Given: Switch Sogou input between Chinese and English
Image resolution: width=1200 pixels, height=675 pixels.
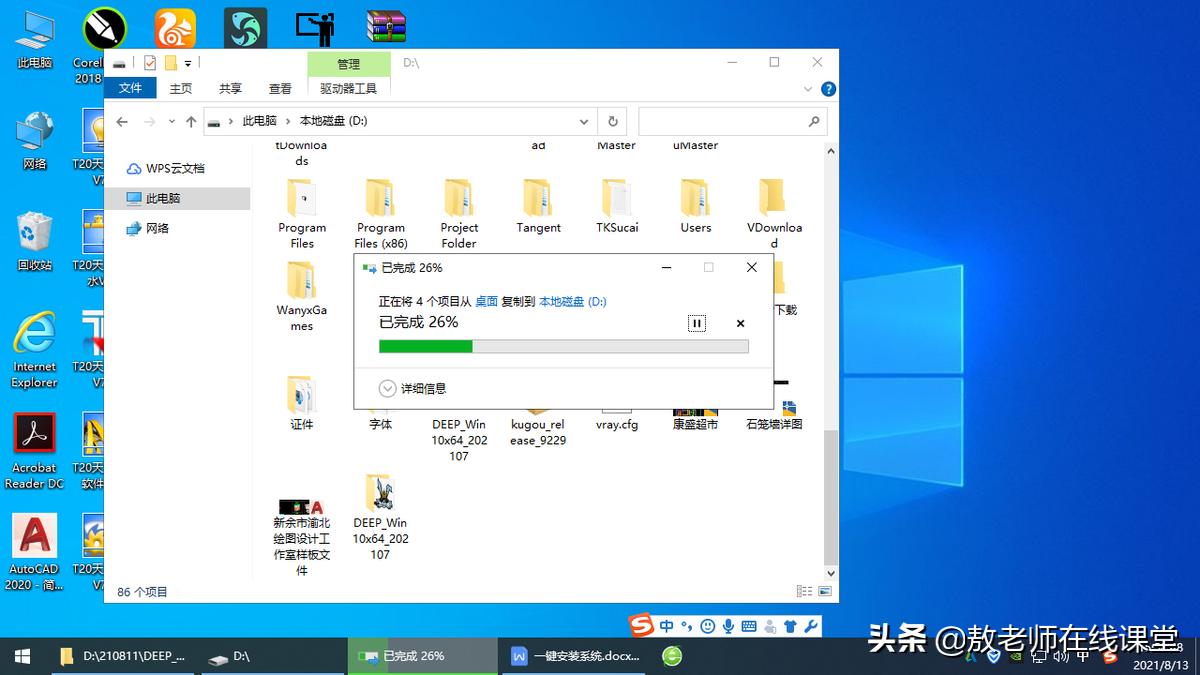Looking at the screenshot, I should [668, 628].
